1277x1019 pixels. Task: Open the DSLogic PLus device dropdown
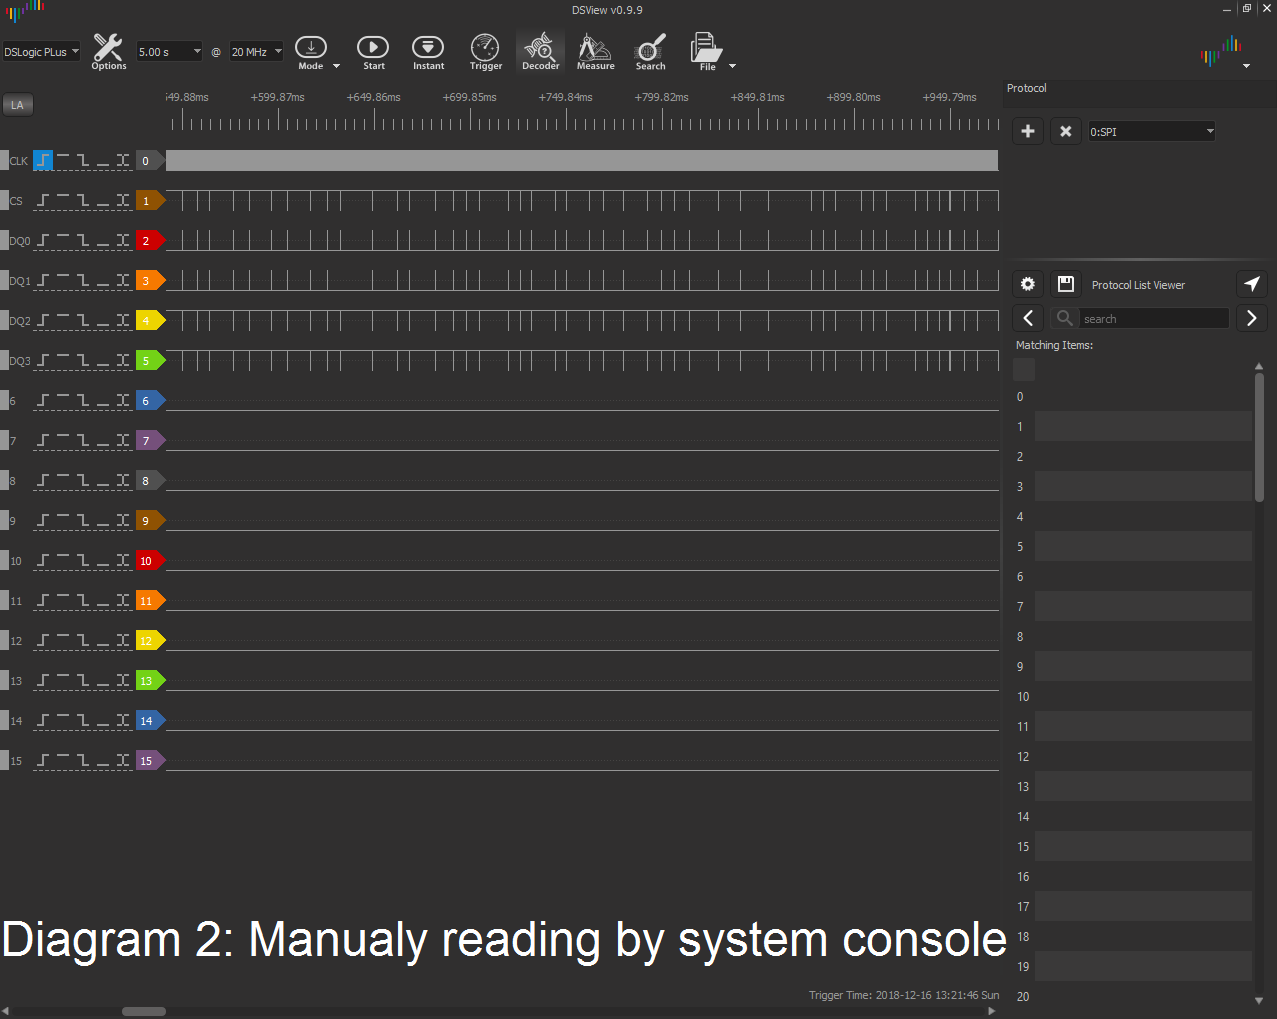41,52
